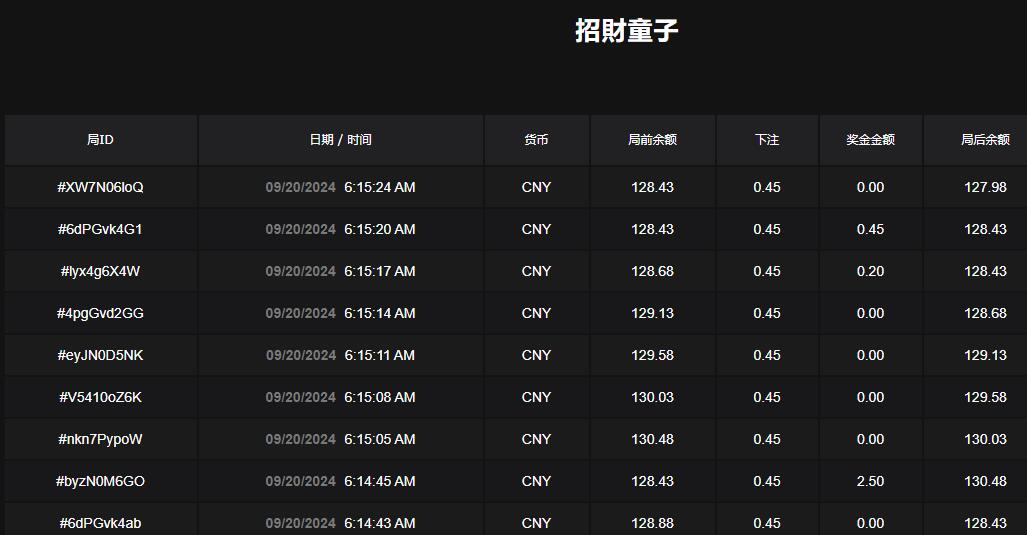This screenshot has height=535, width=1027.
Task: Select round ID #nkn7PypoW
Action: [100, 439]
